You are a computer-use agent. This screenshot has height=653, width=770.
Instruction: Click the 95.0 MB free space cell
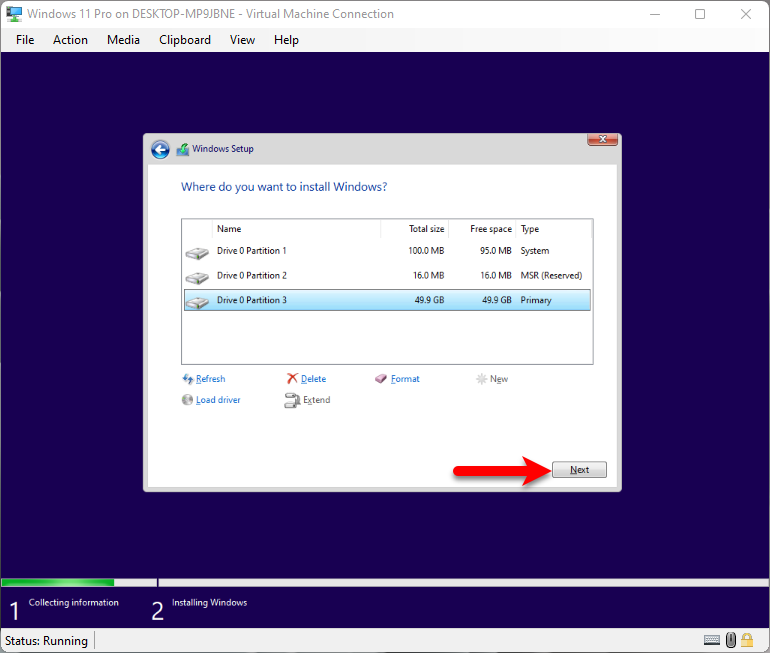coord(495,251)
